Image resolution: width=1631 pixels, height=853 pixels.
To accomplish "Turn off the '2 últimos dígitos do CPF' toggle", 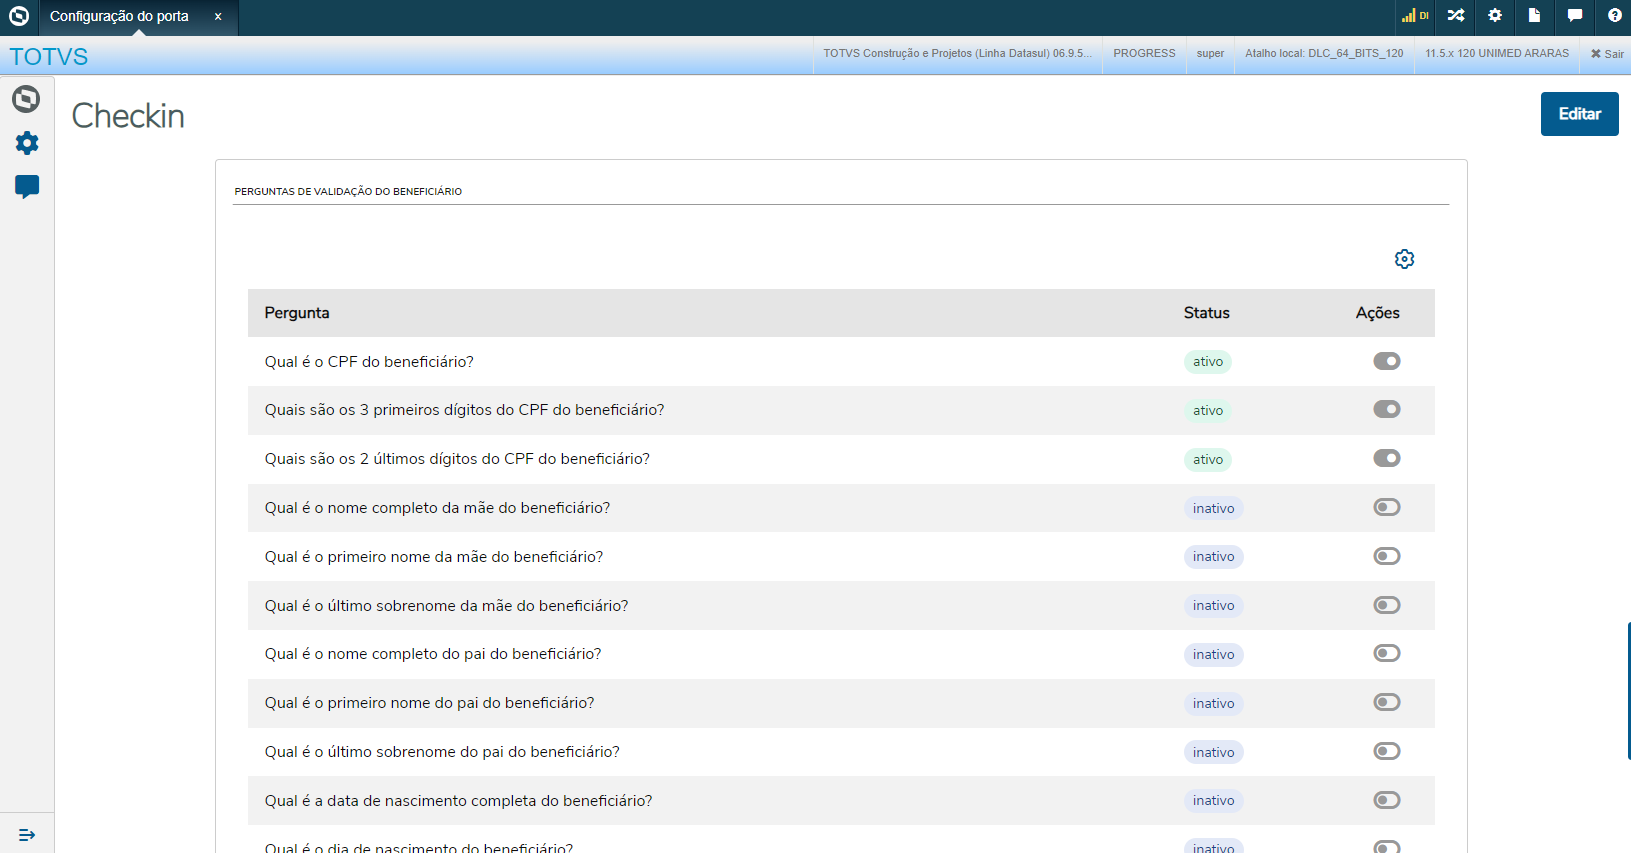I will [x=1386, y=458].
